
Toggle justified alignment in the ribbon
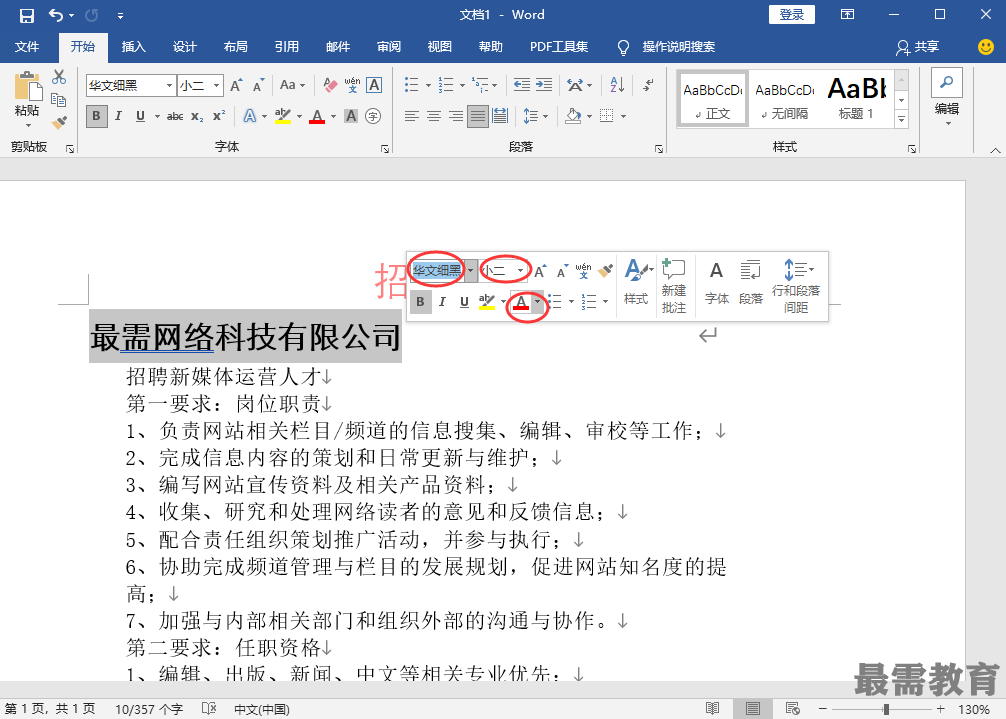[477, 116]
